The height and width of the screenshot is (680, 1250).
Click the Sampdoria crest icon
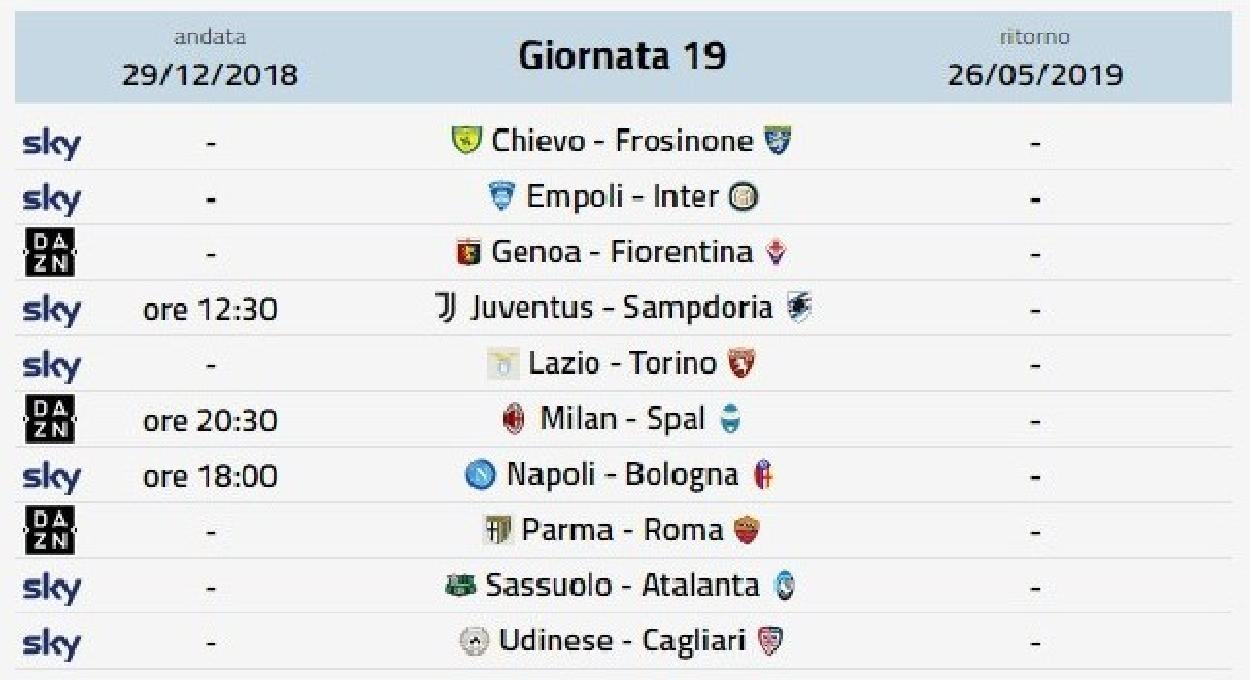click(799, 308)
